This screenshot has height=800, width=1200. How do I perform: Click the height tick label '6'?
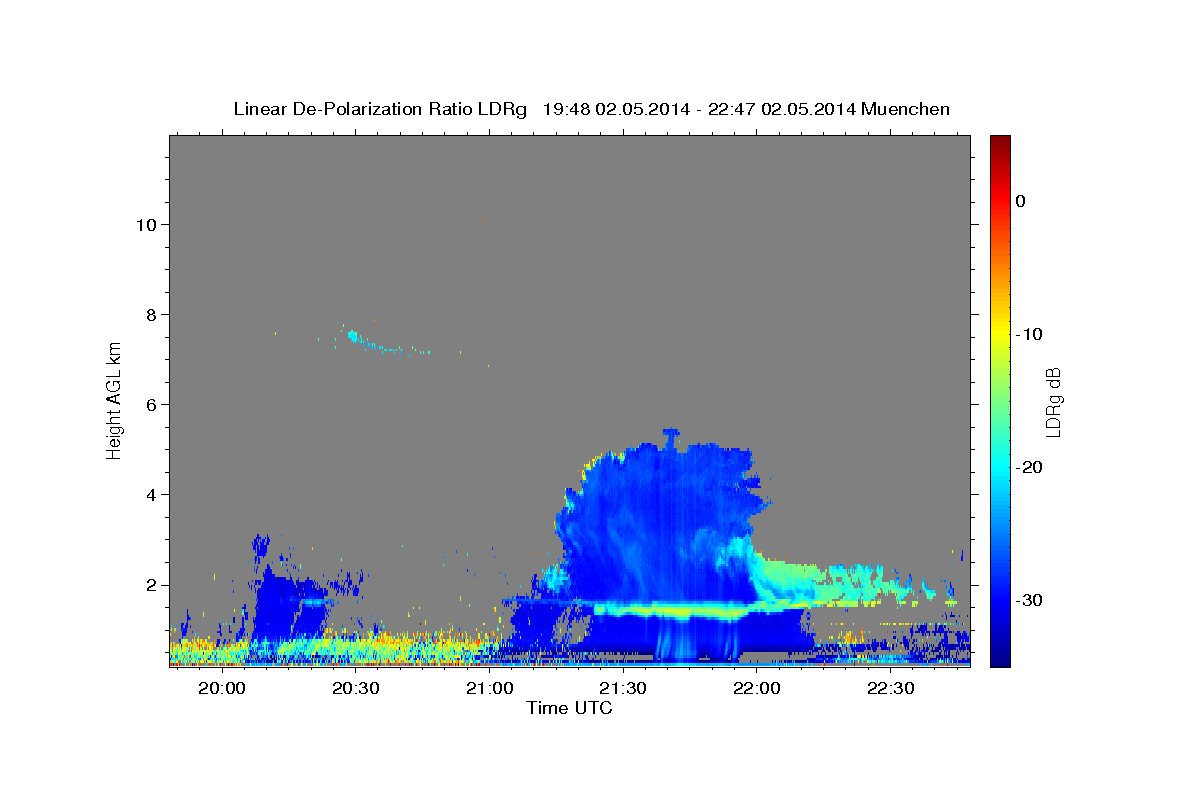coord(150,404)
